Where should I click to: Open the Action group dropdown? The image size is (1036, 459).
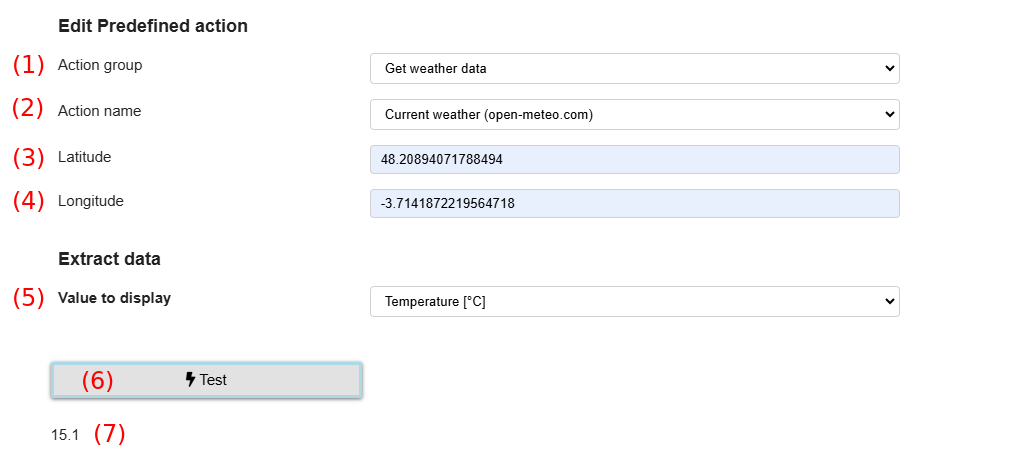coord(634,68)
